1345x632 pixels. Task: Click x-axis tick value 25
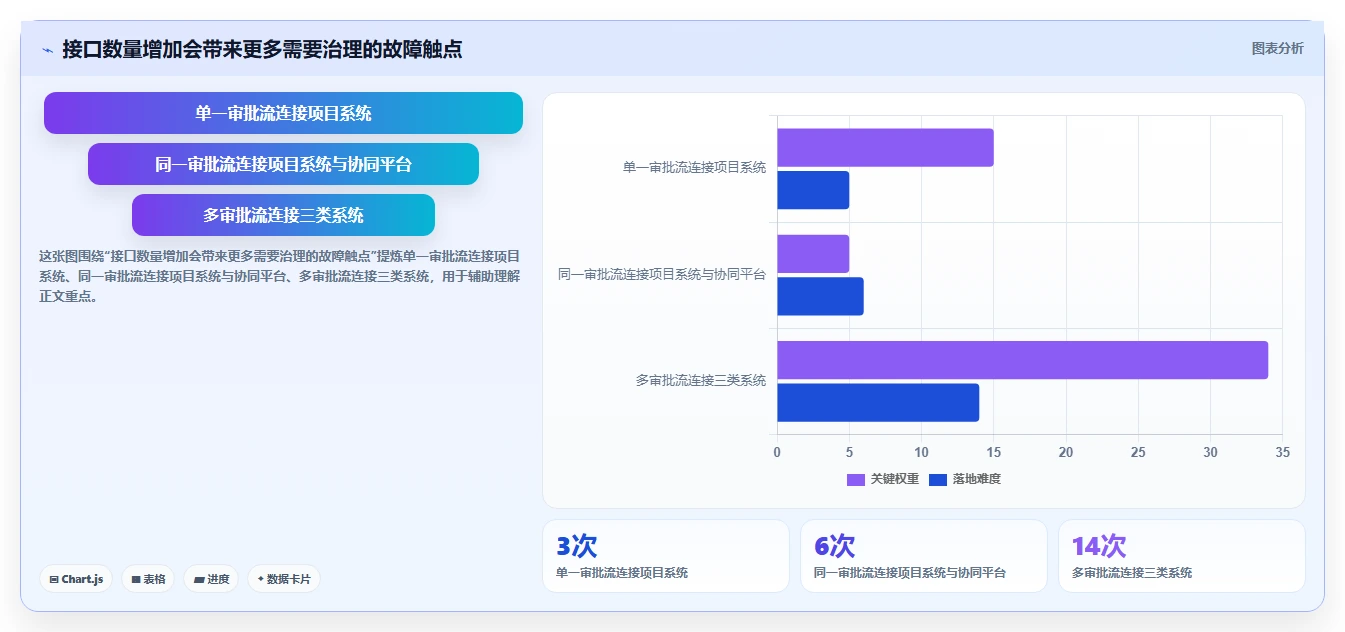1138,452
